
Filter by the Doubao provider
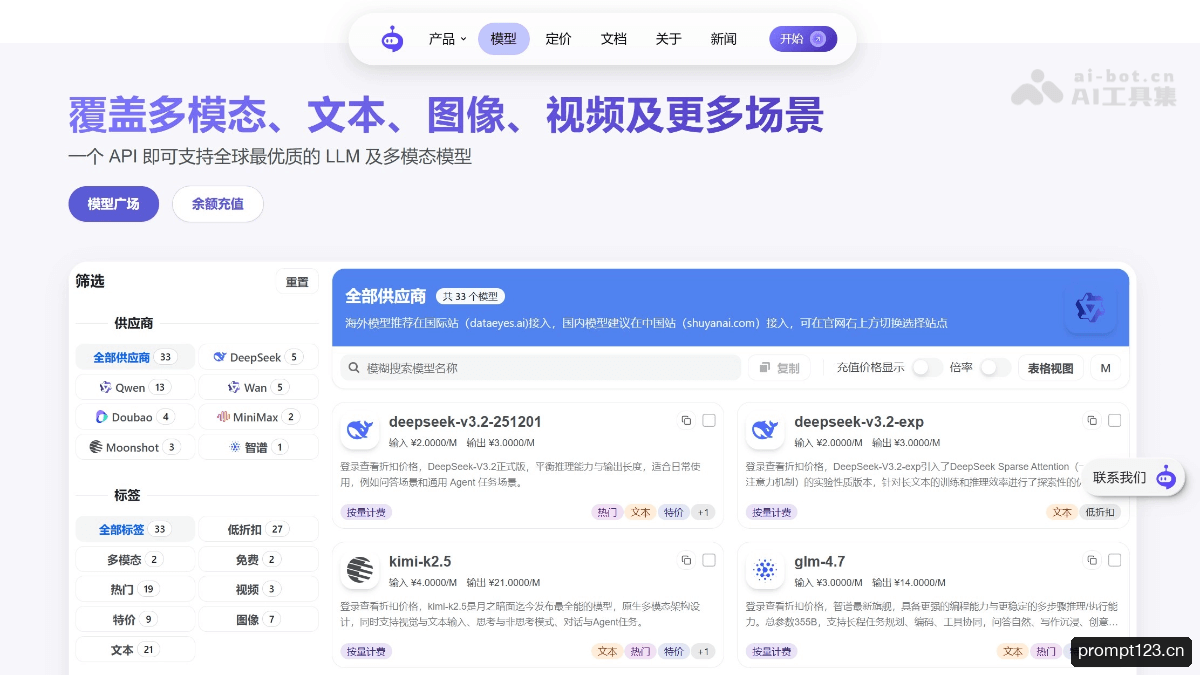135,417
